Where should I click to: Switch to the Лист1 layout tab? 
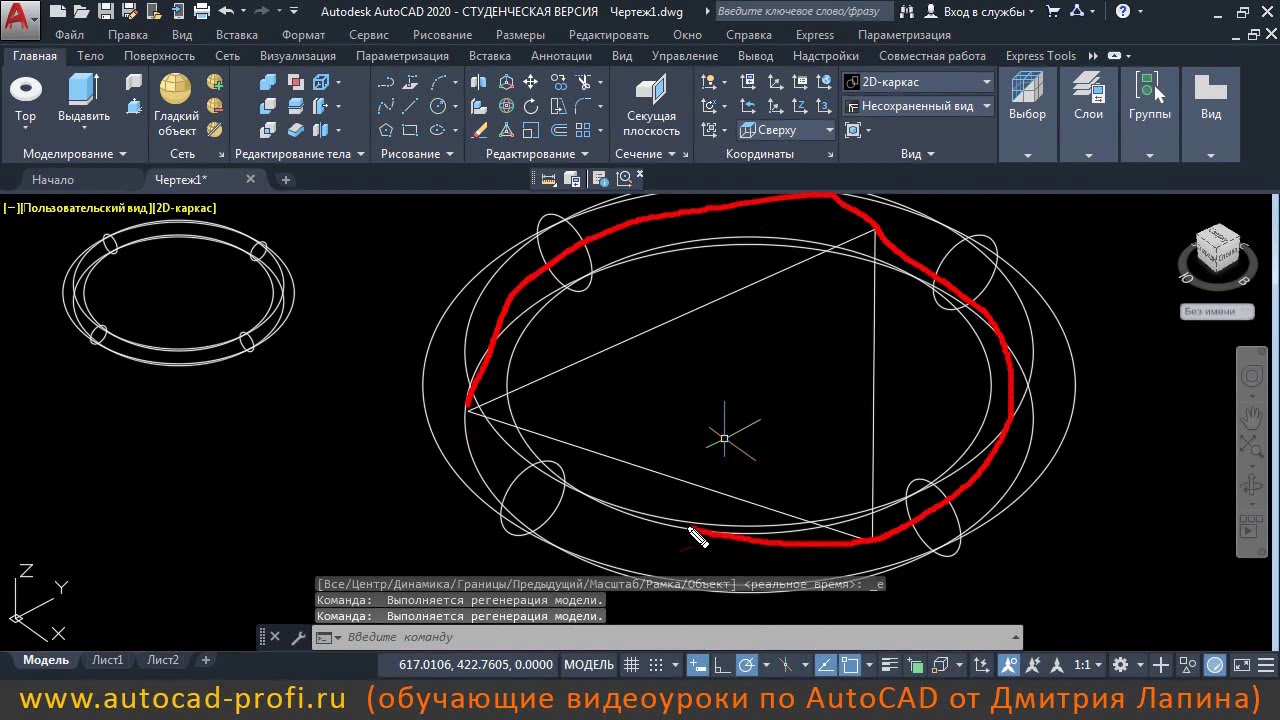coord(108,660)
